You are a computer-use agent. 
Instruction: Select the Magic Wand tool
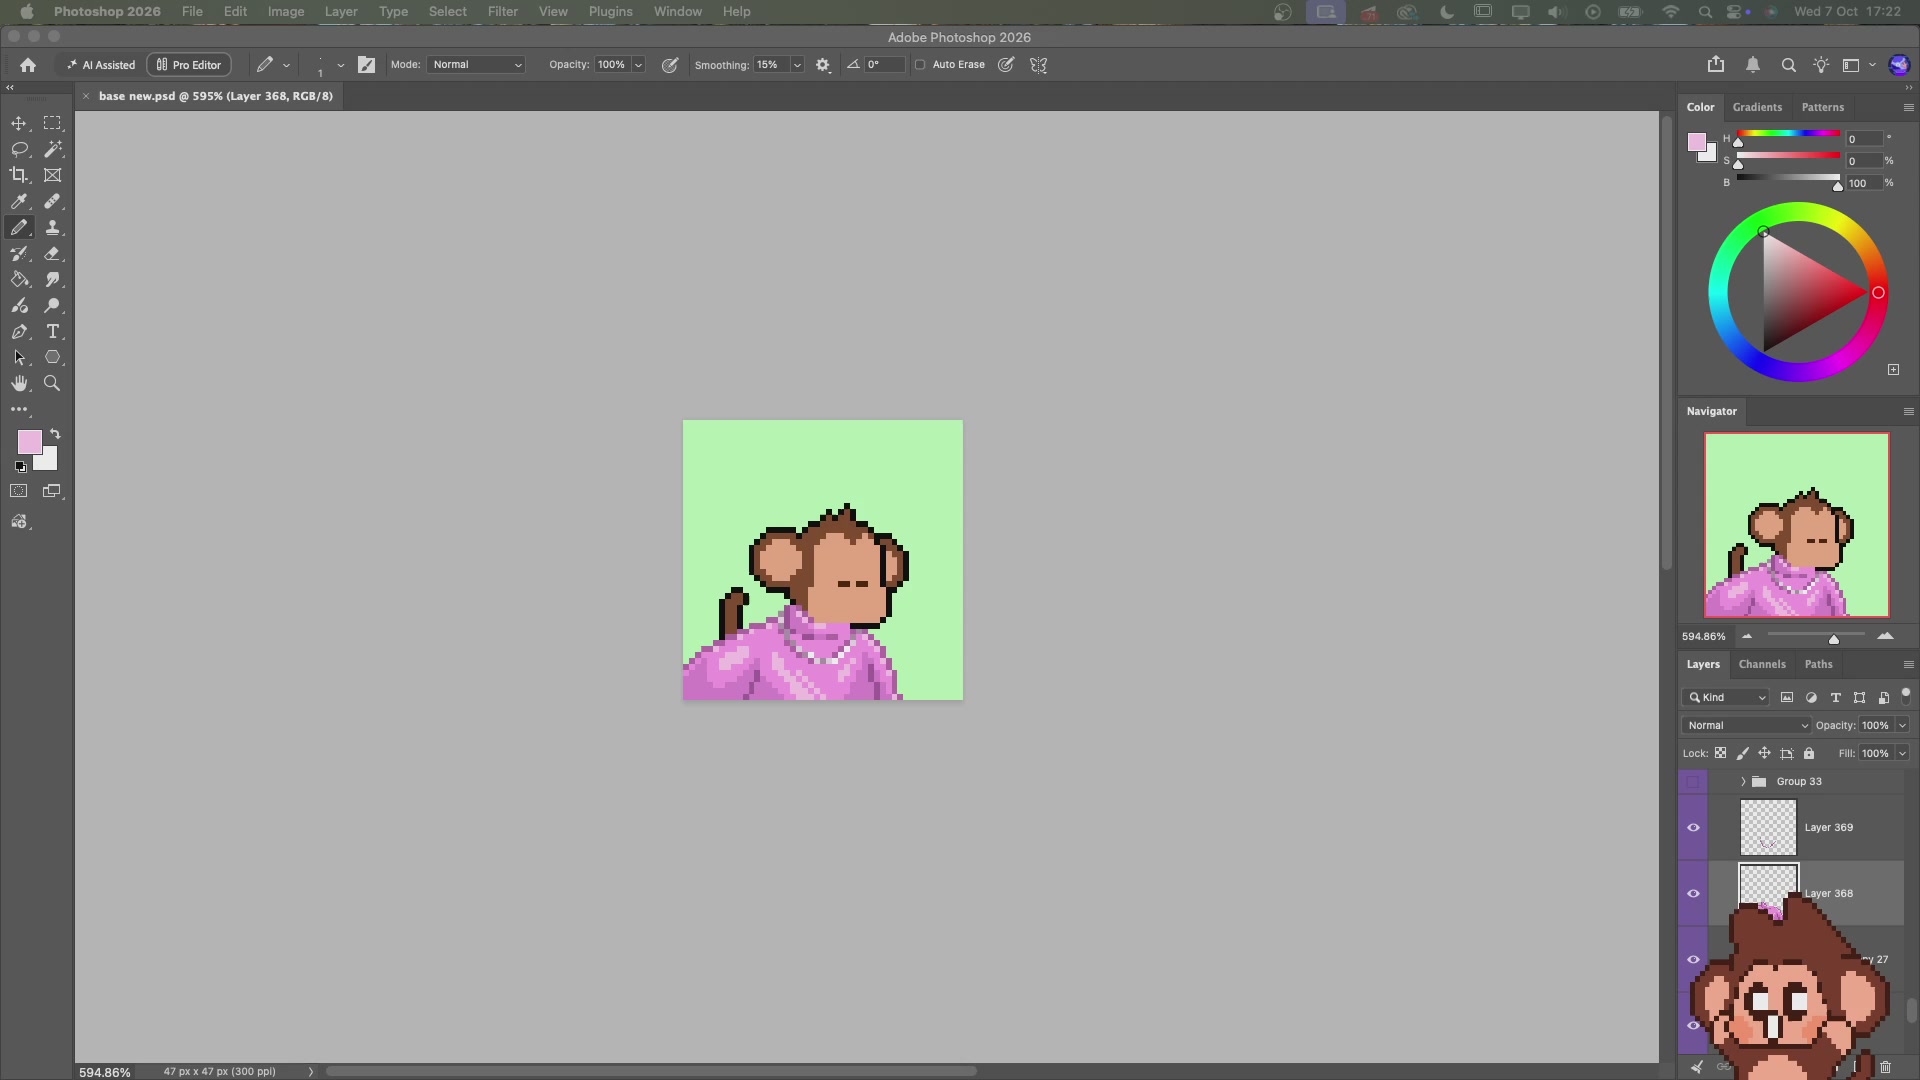click(52, 149)
